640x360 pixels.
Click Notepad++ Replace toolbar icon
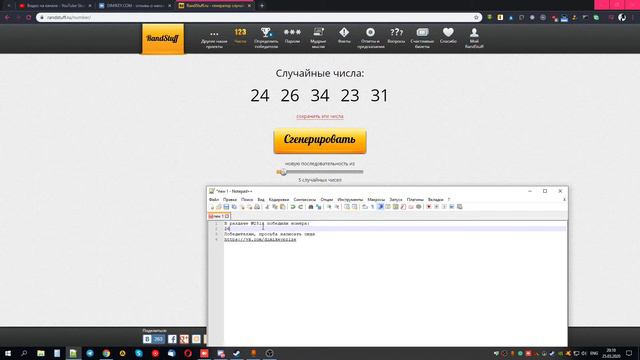(318, 207)
